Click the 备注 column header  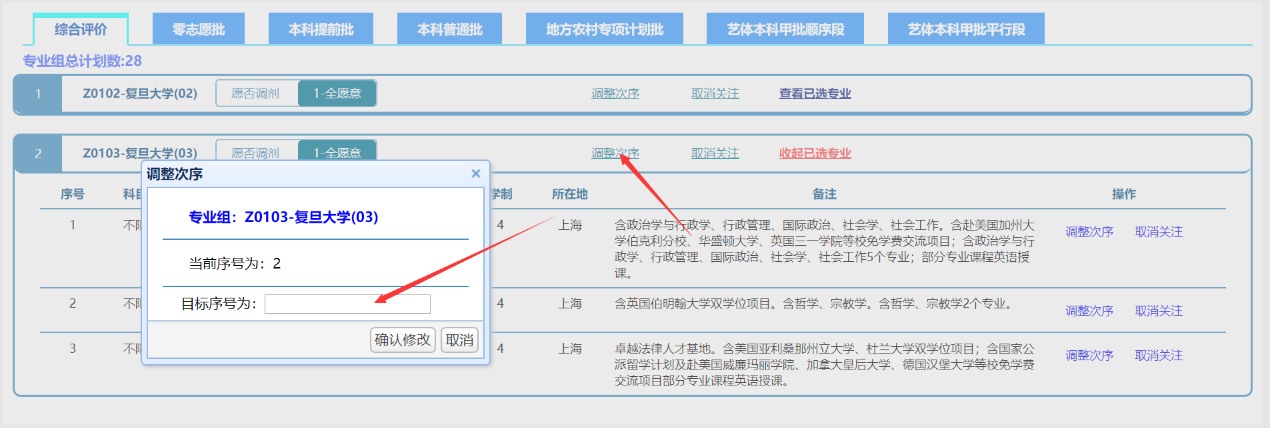(824, 194)
